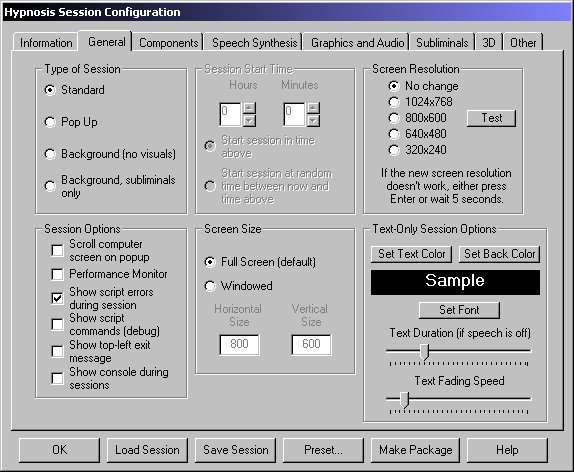Click Make Package button
The height and width of the screenshot is (472, 574).
[415, 450]
